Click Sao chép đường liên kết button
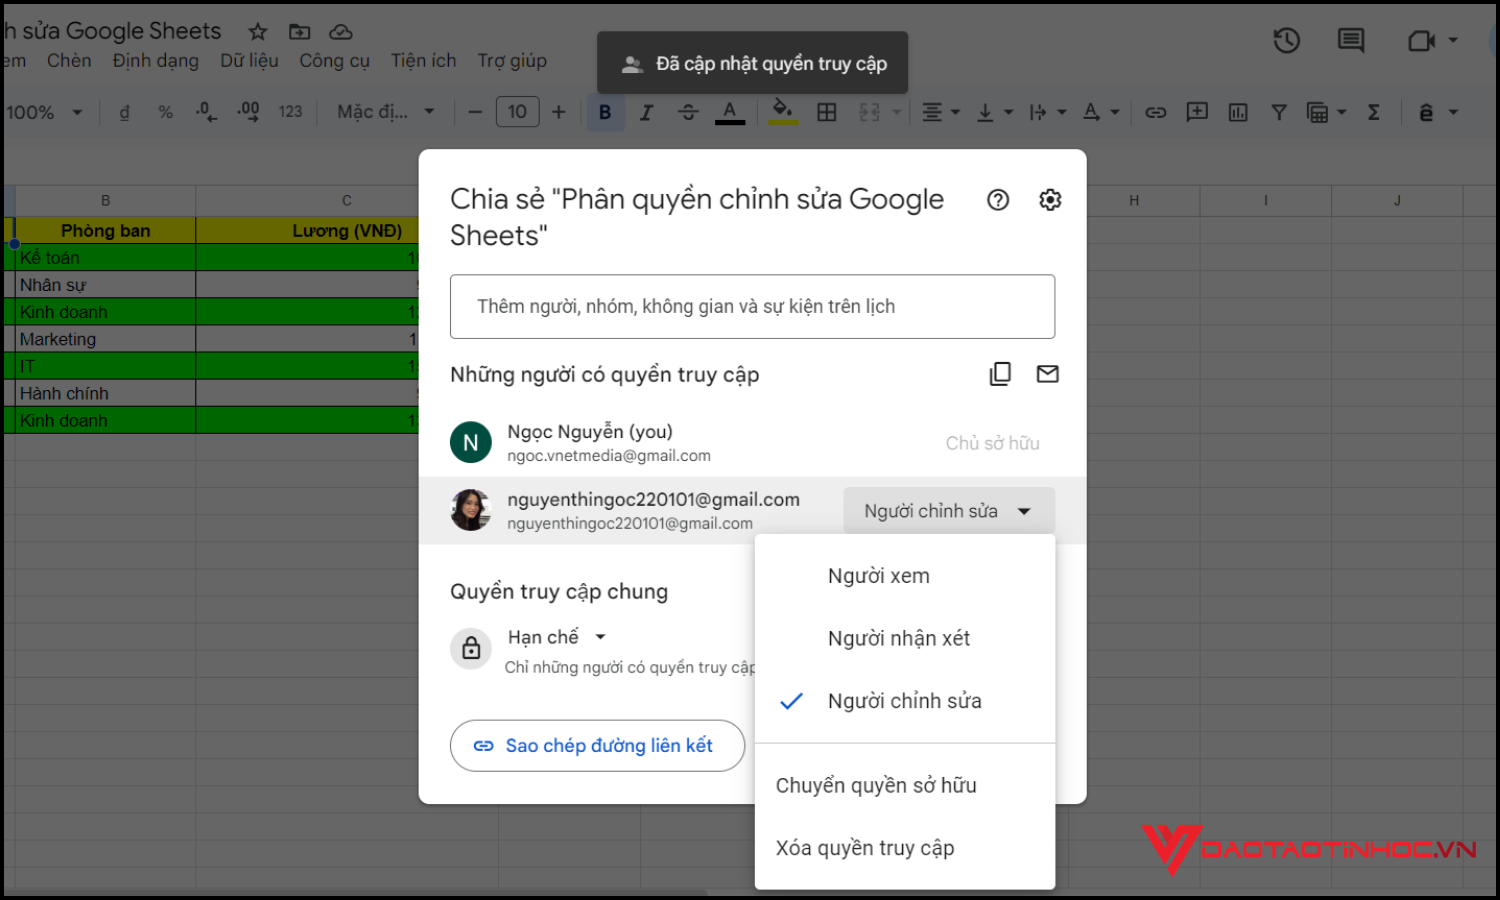The height and width of the screenshot is (900, 1500). click(x=597, y=745)
